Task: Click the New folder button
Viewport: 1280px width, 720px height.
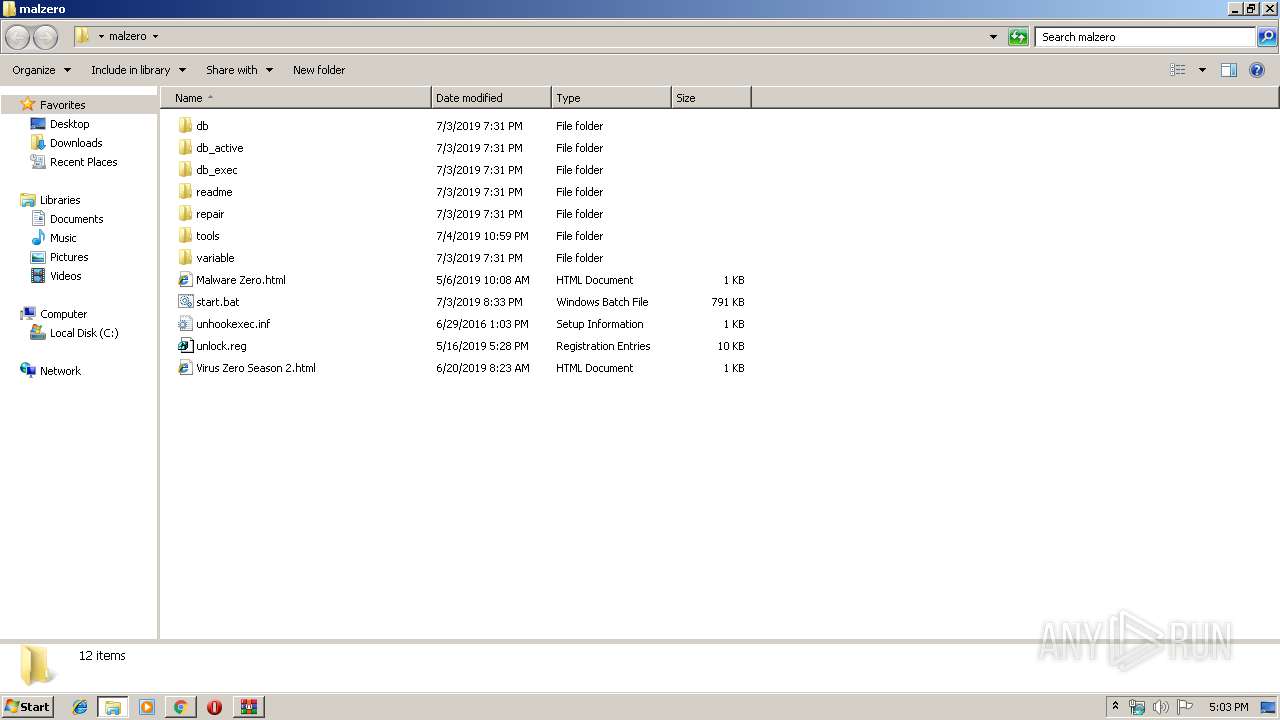Action: [x=319, y=70]
